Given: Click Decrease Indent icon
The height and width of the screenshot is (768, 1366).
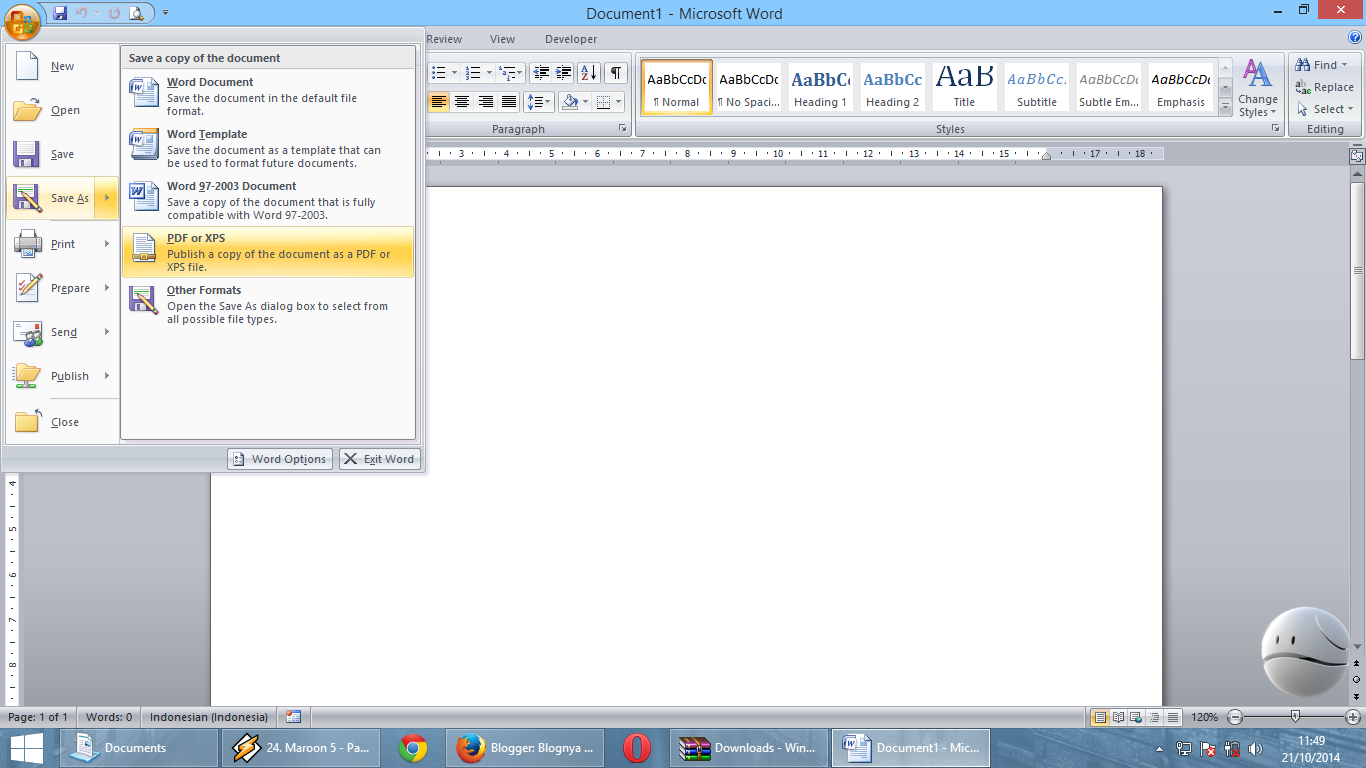Looking at the screenshot, I should point(541,73).
